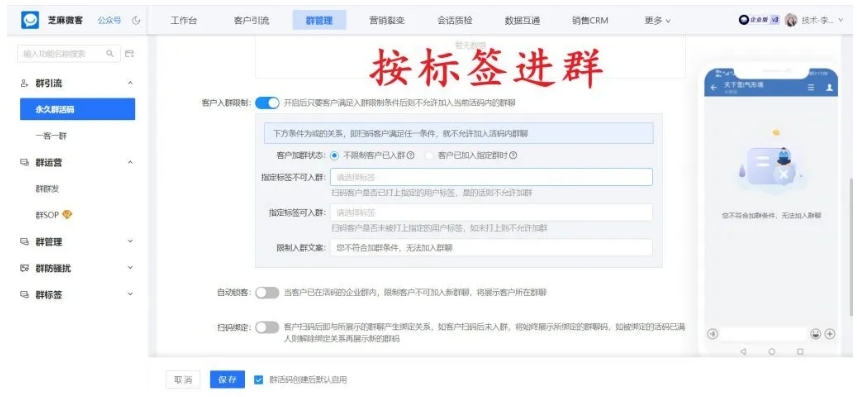
Task: Enable the 自动锁客 switch
Action: point(267,293)
